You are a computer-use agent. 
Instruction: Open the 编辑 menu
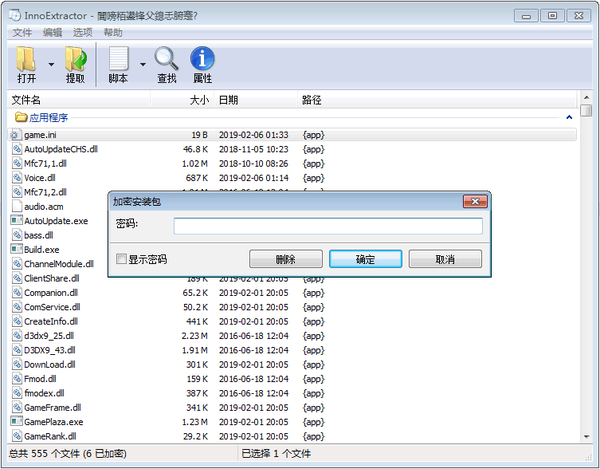click(x=52, y=33)
